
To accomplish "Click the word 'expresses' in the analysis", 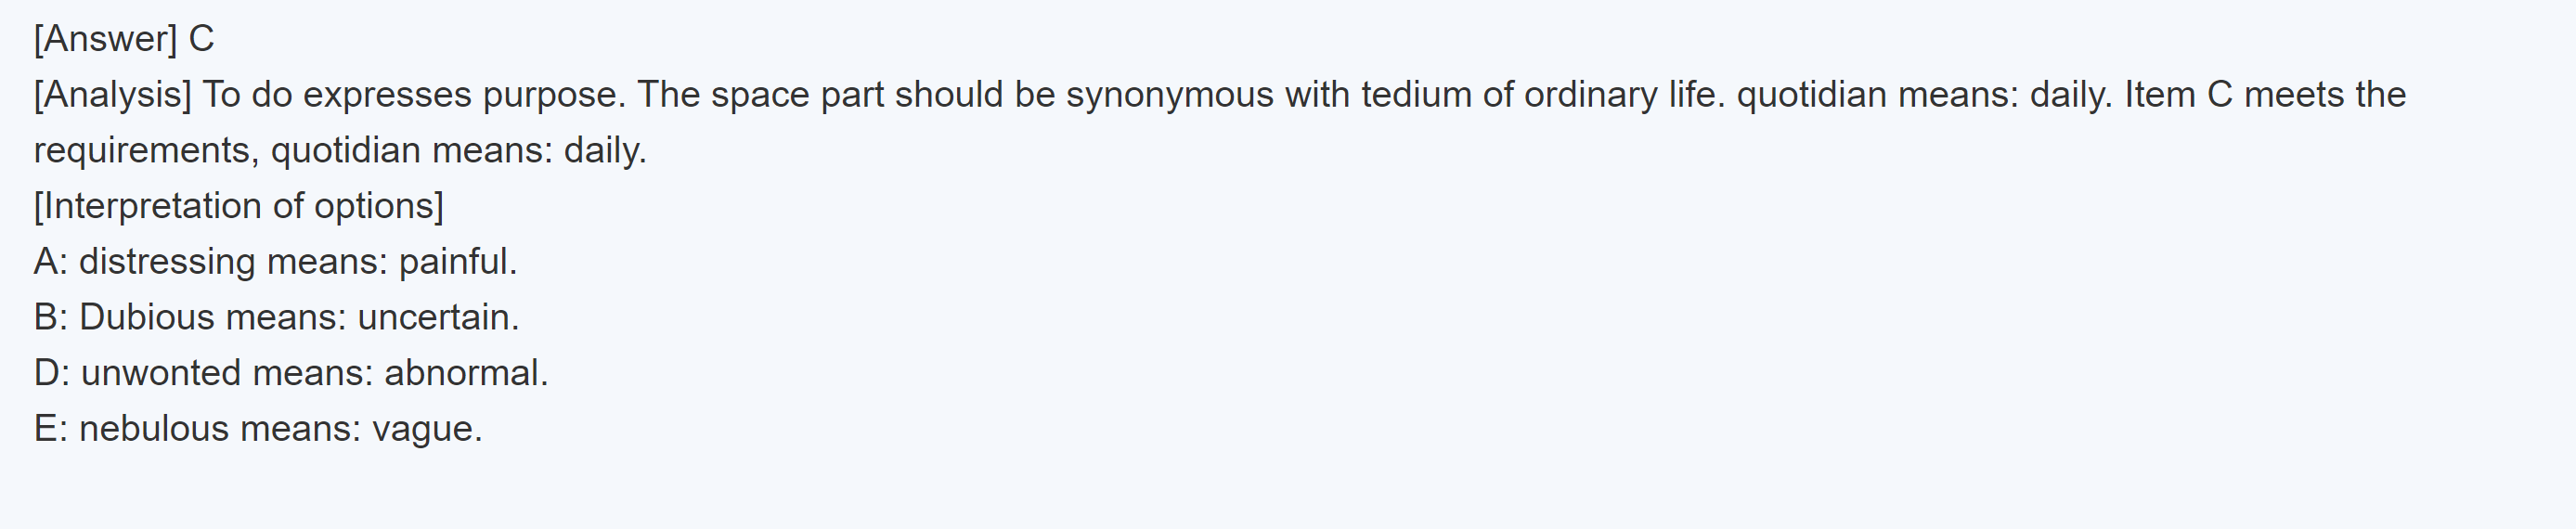I will 387,95.
